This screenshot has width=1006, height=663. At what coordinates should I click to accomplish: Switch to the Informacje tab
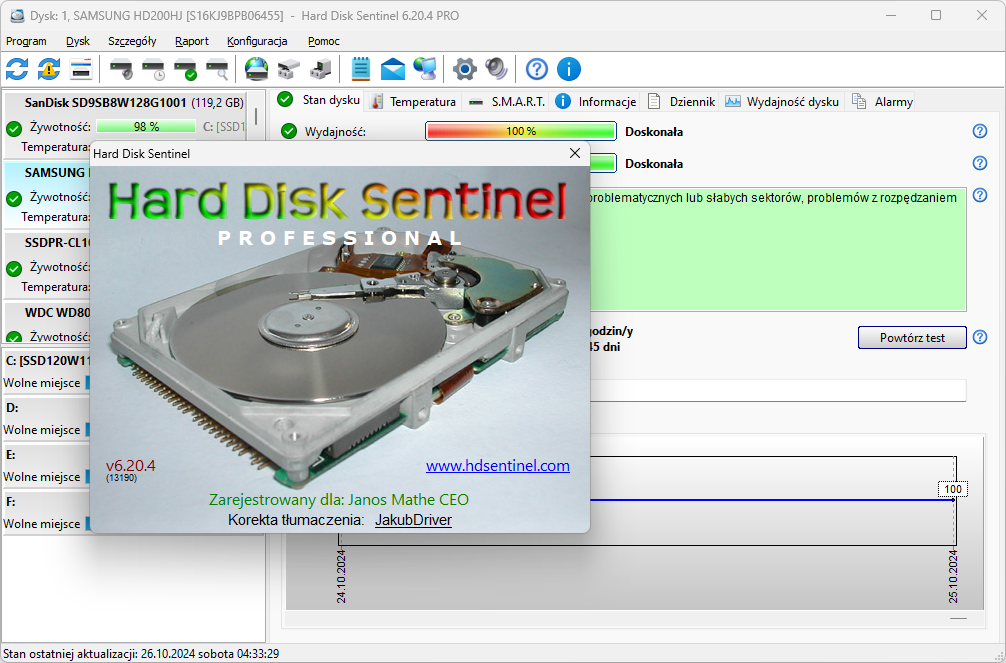596,101
